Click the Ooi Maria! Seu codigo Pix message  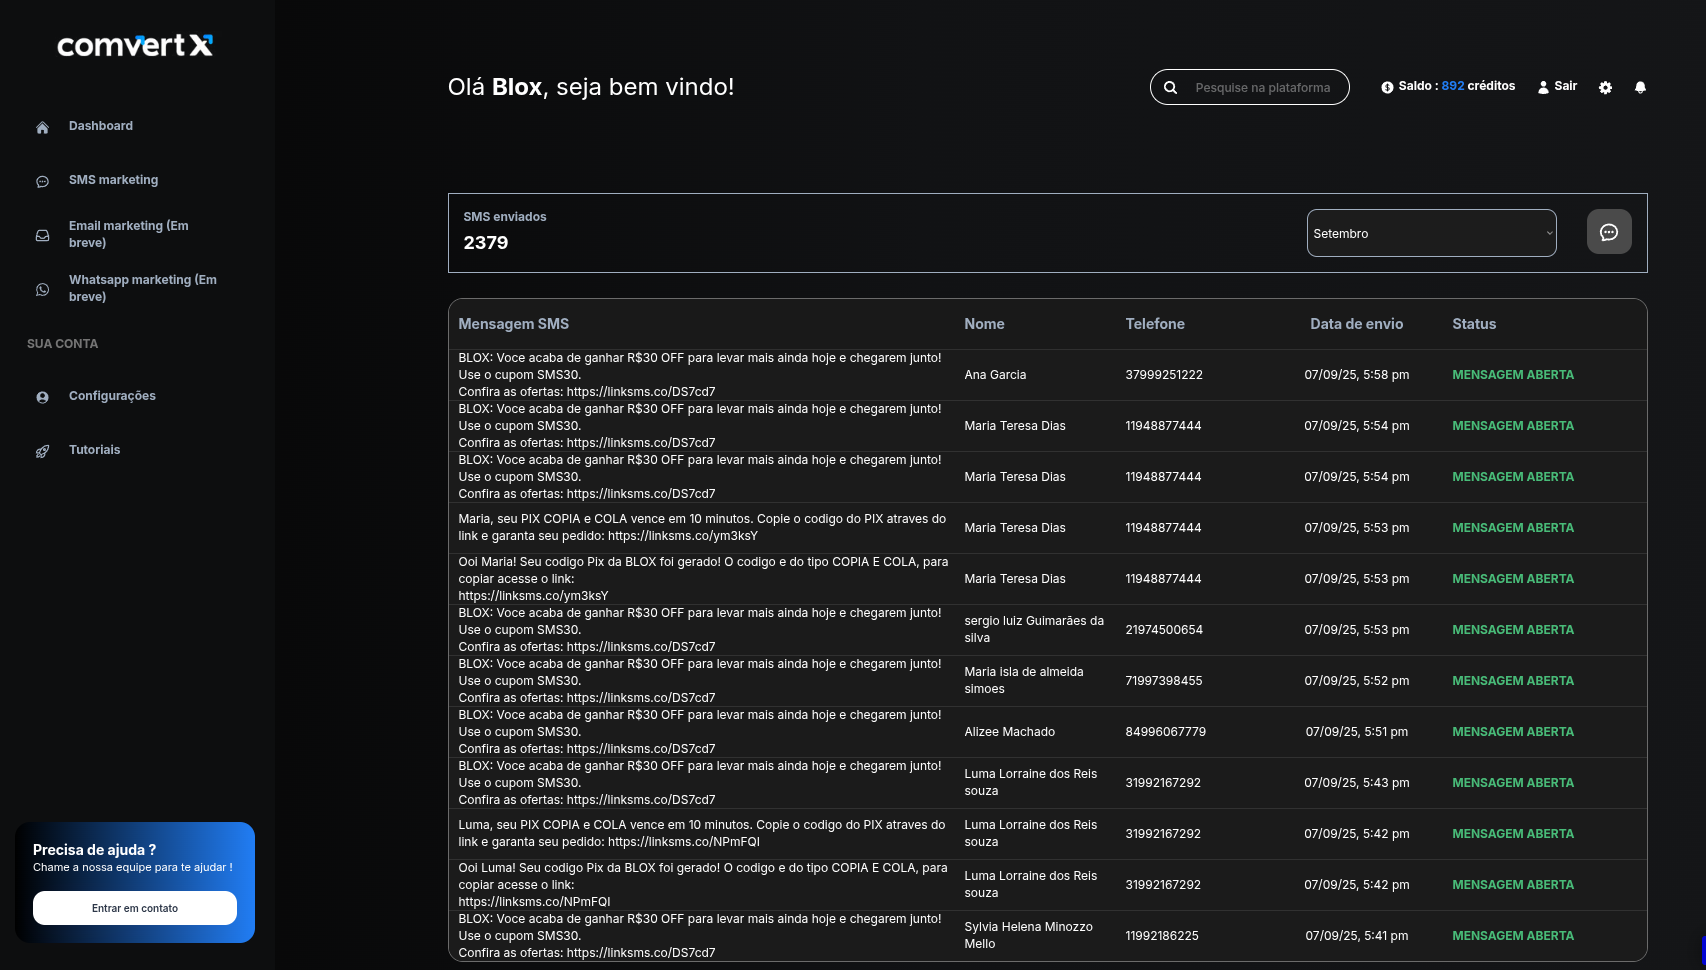(703, 579)
